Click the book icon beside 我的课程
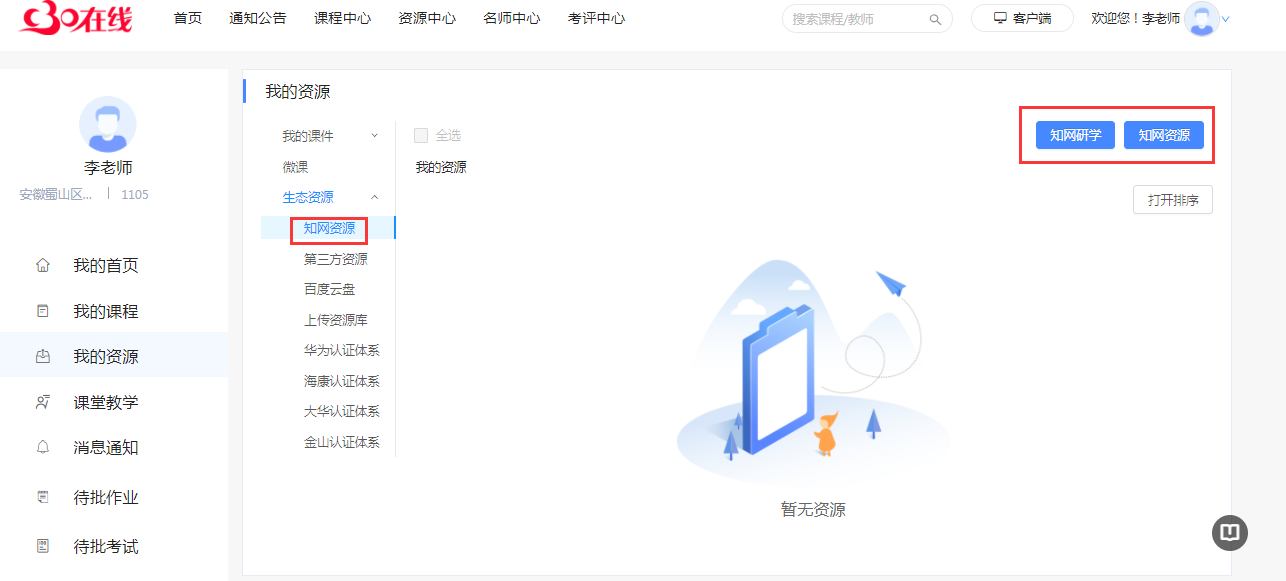The height and width of the screenshot is (581, 1286). click(42, 311)
